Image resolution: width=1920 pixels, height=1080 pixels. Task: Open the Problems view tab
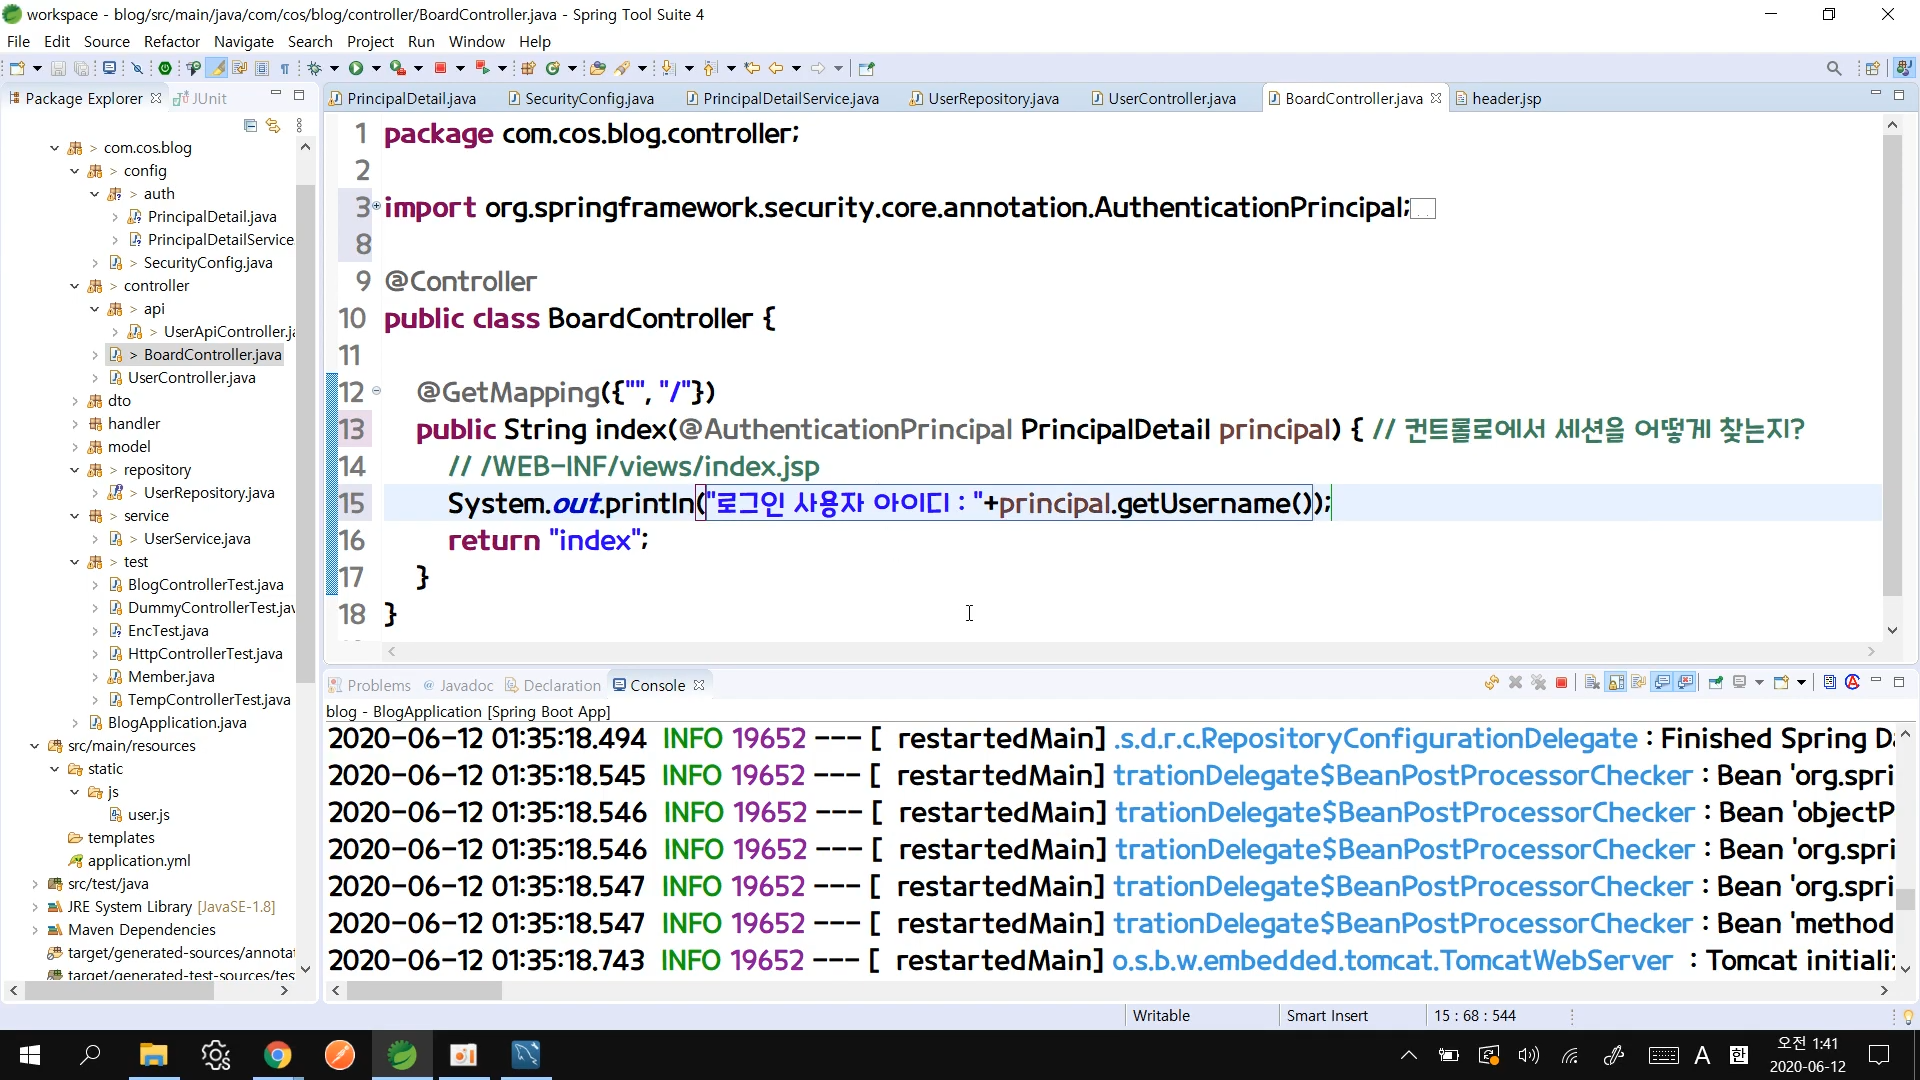378,685
